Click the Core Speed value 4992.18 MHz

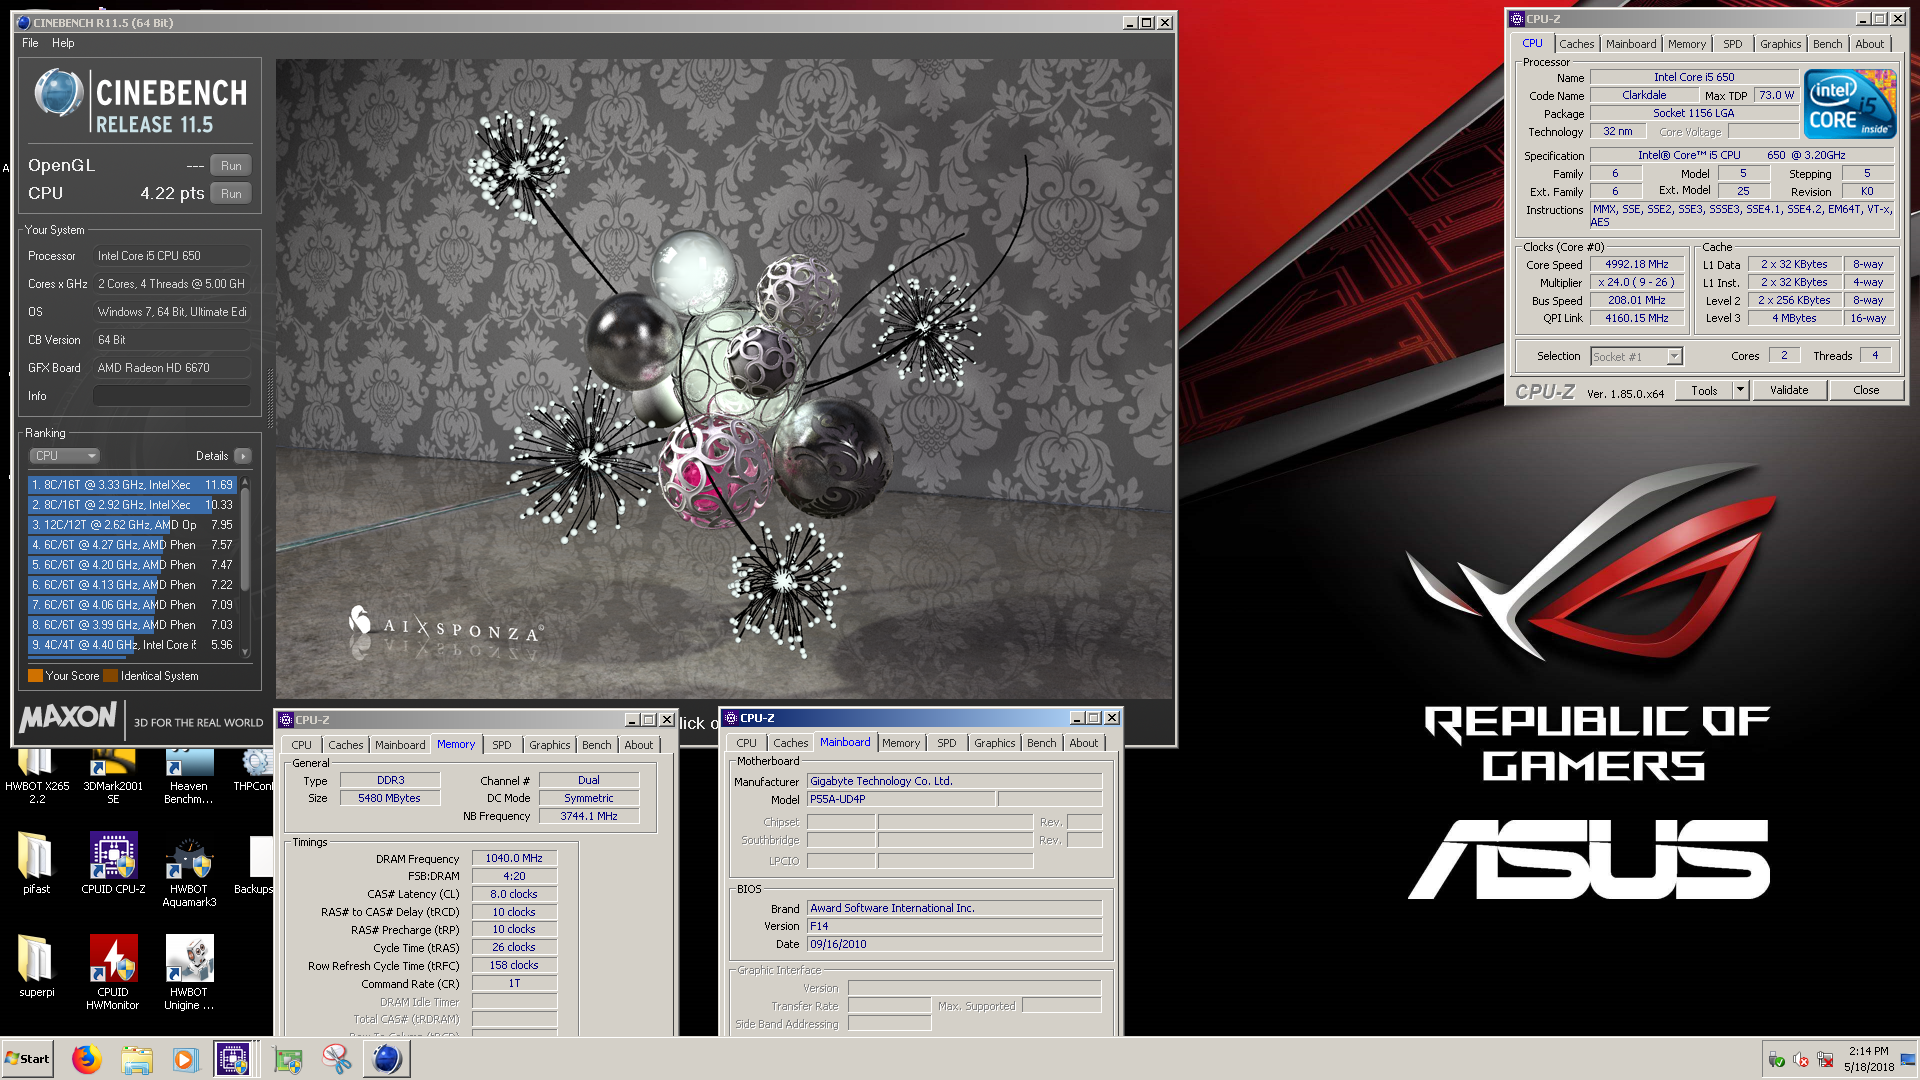1637,265
